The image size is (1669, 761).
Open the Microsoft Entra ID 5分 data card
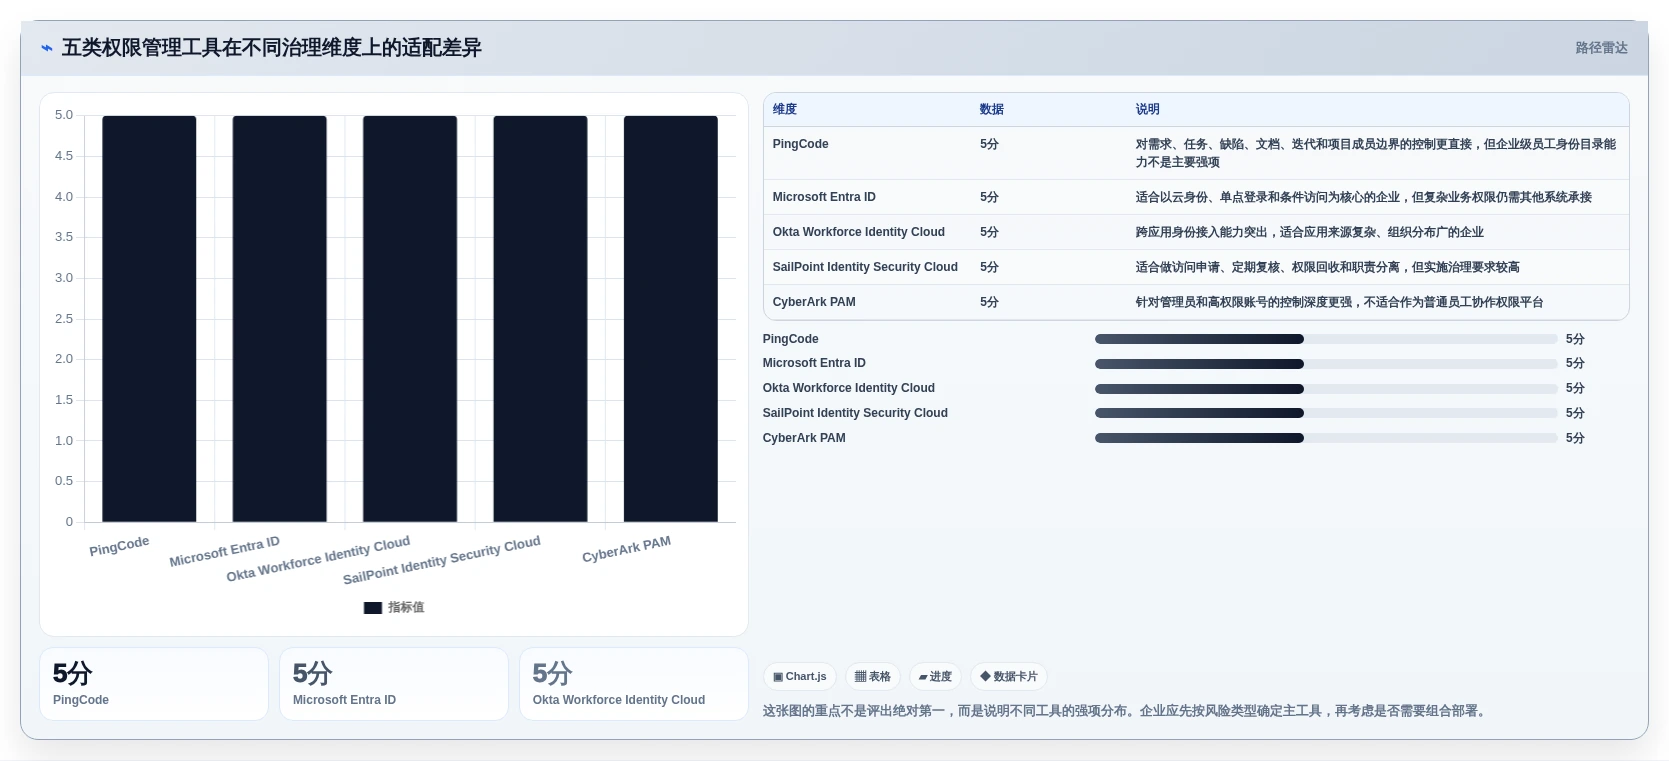coord(394,684)
